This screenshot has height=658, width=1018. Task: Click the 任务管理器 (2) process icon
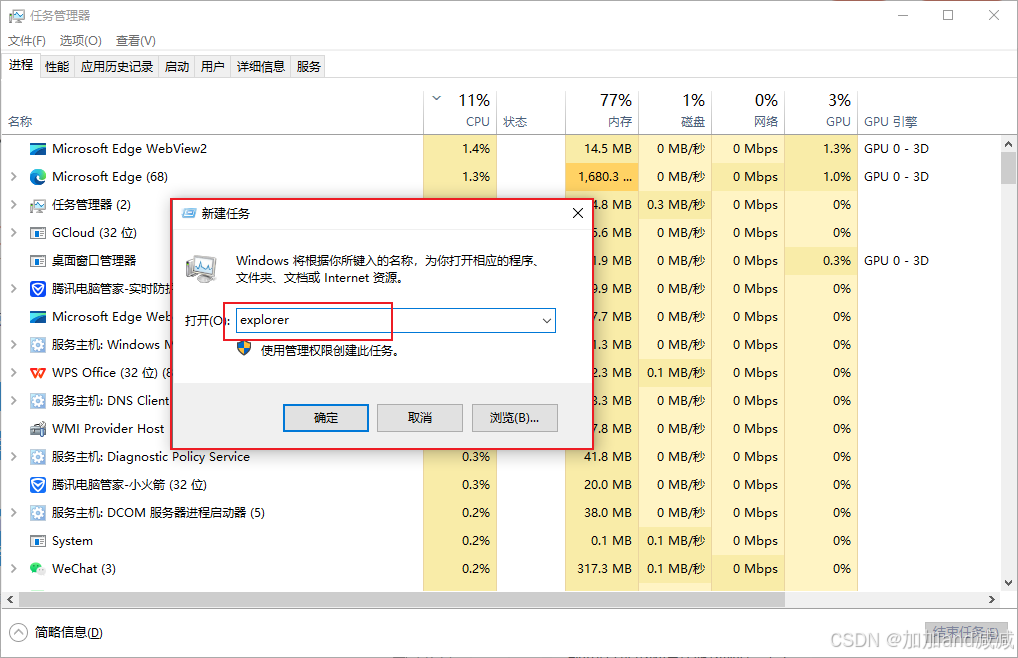(38, 205)
